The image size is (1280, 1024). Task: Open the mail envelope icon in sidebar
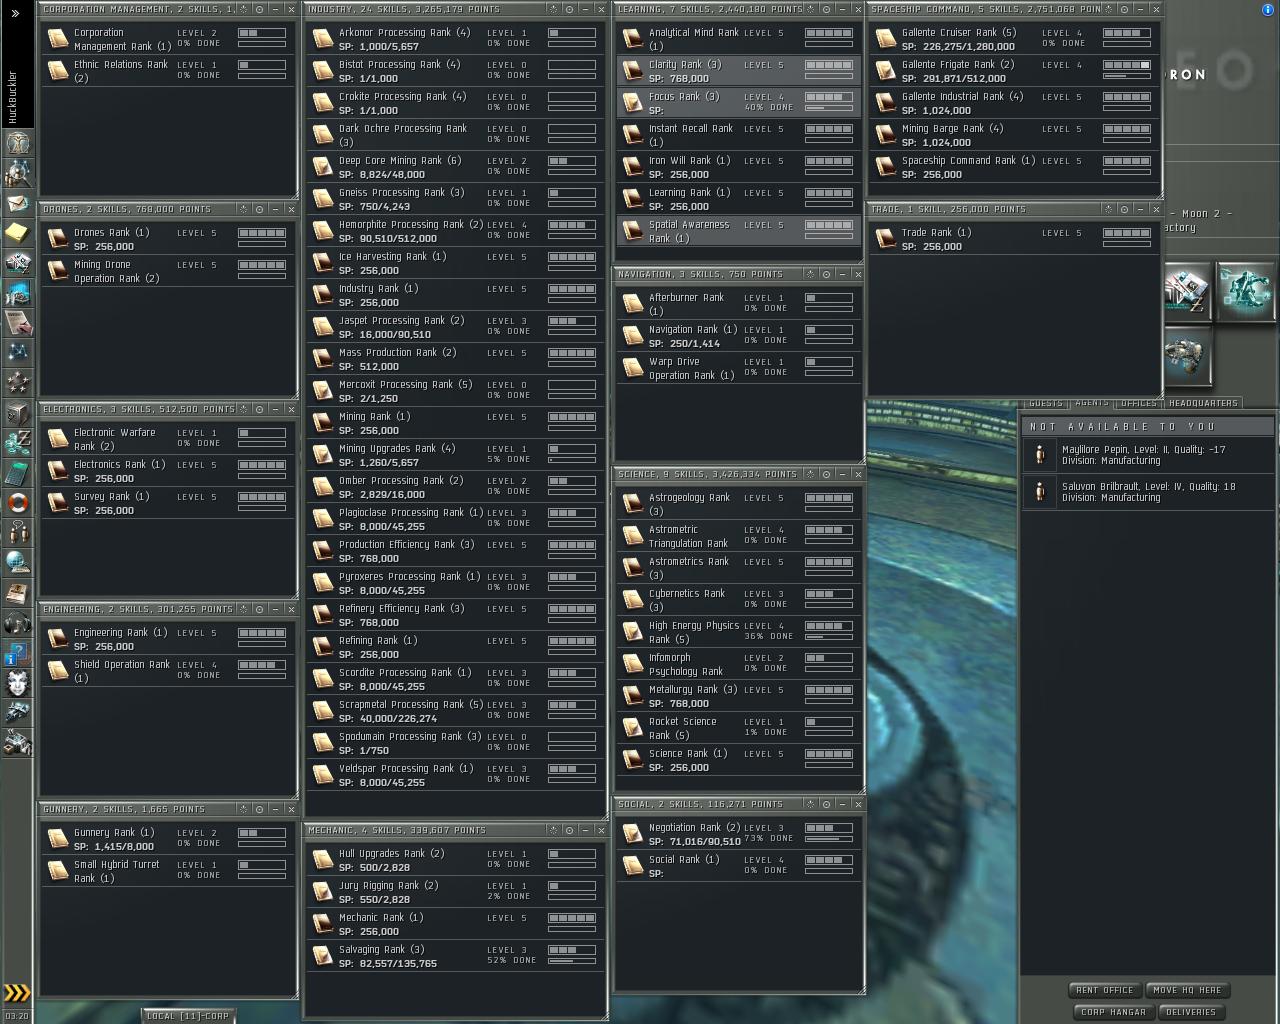[17, 203]
